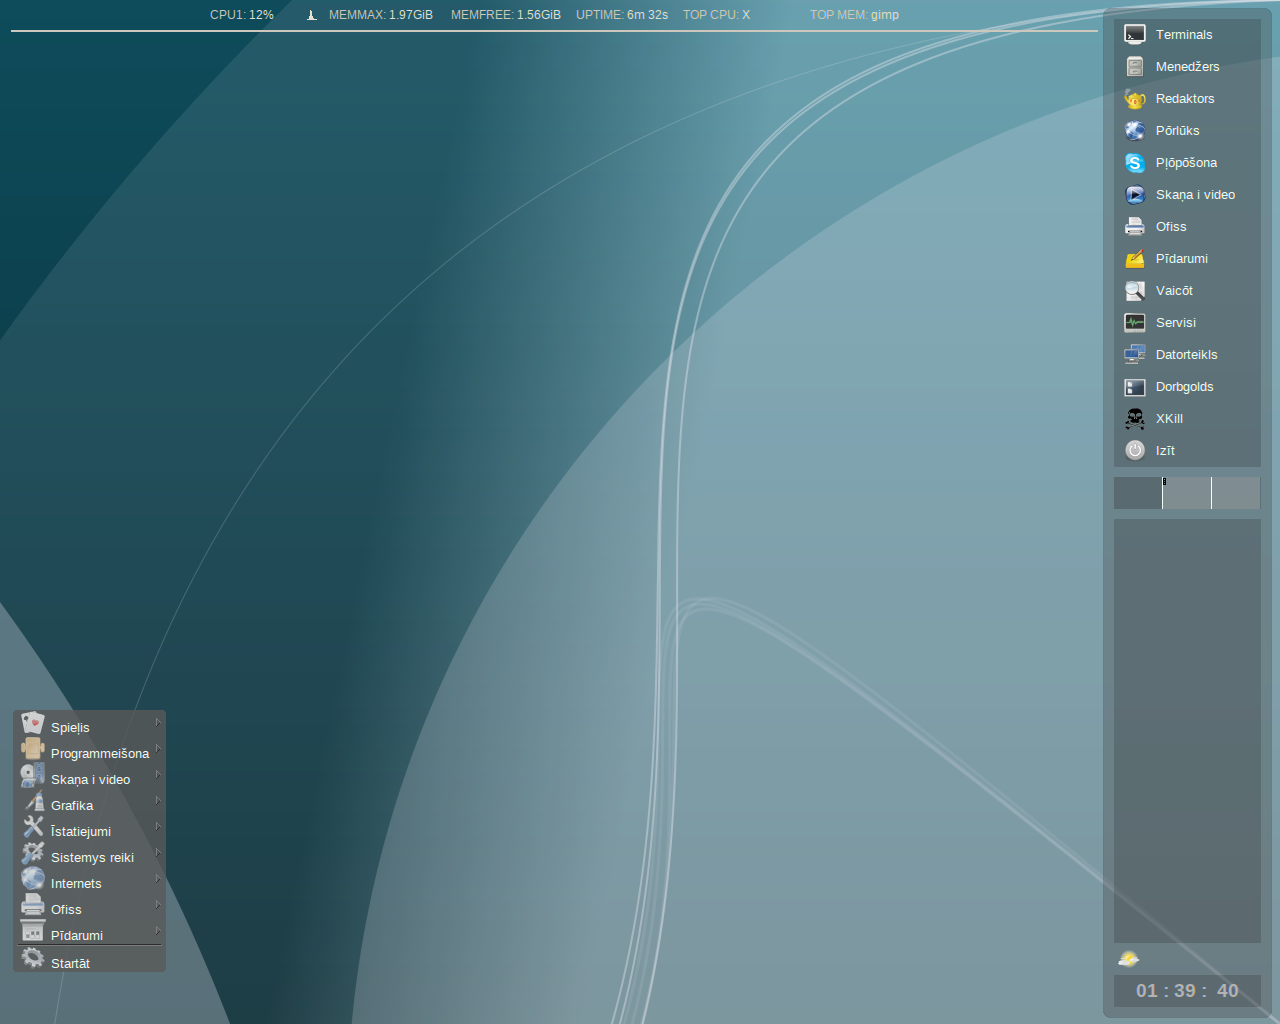Screen dimensions: 1280x1024
Task: Click the Startāt gear icon
Action: [x=33, y=958]
